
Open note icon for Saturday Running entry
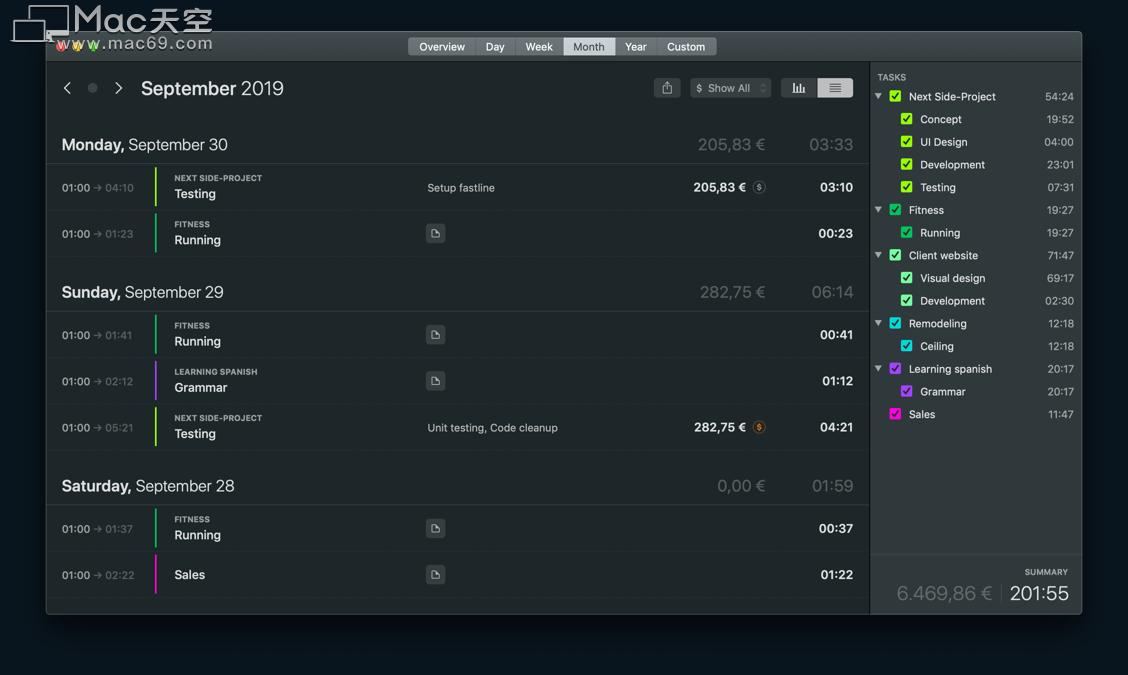(x=435, y=528)
